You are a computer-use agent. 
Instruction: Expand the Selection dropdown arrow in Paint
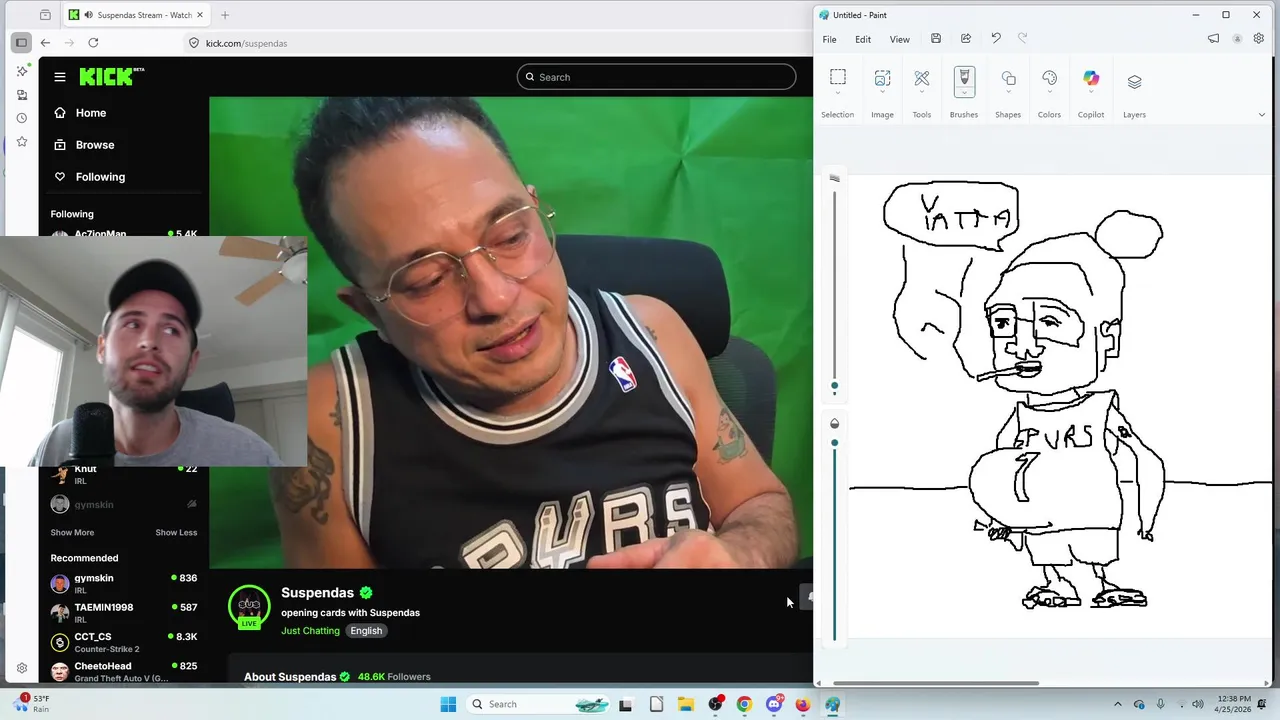(838, 94)
